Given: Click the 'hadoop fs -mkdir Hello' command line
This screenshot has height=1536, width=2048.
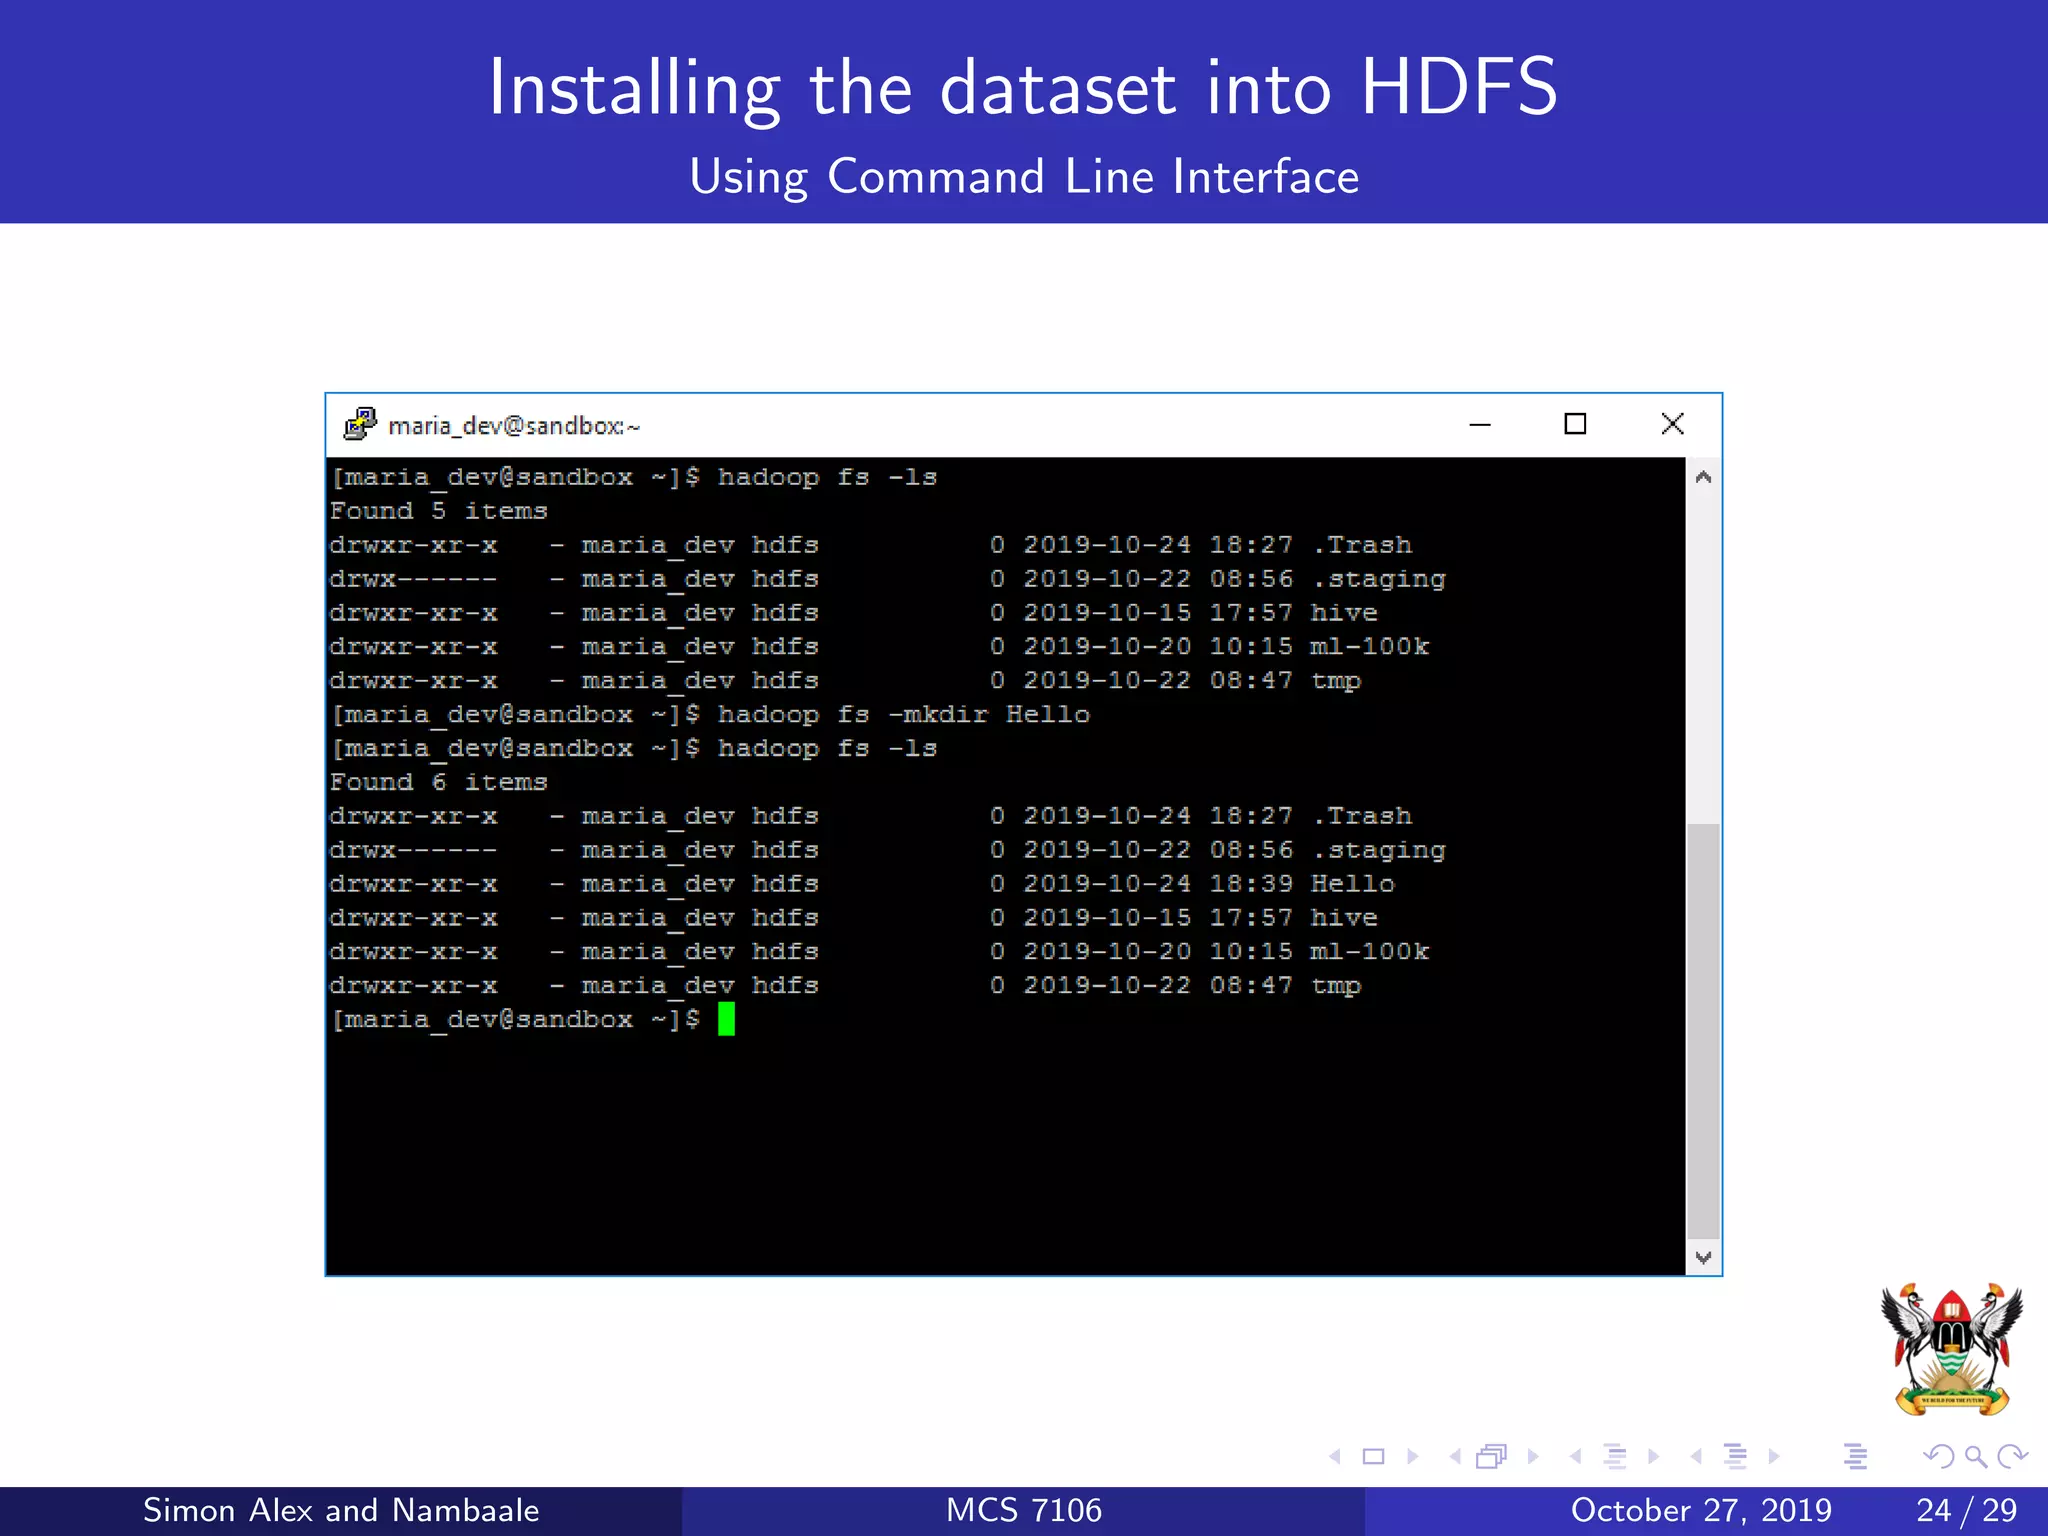Looking at the screenshot, I should [904, 715].
